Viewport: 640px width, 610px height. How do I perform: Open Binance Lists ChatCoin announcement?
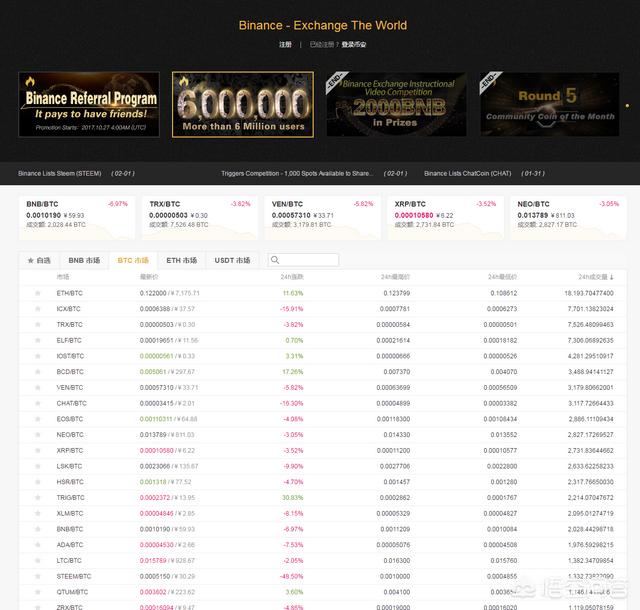467,174
